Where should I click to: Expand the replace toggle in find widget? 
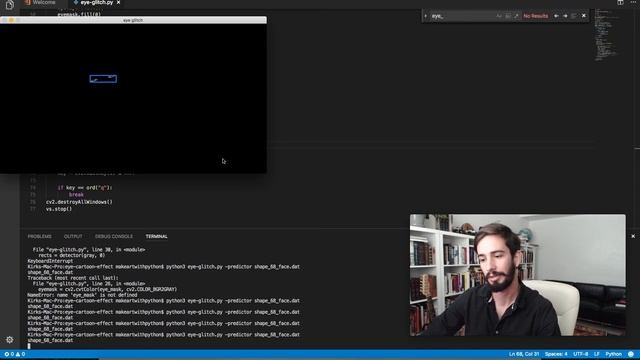point(425,16)
